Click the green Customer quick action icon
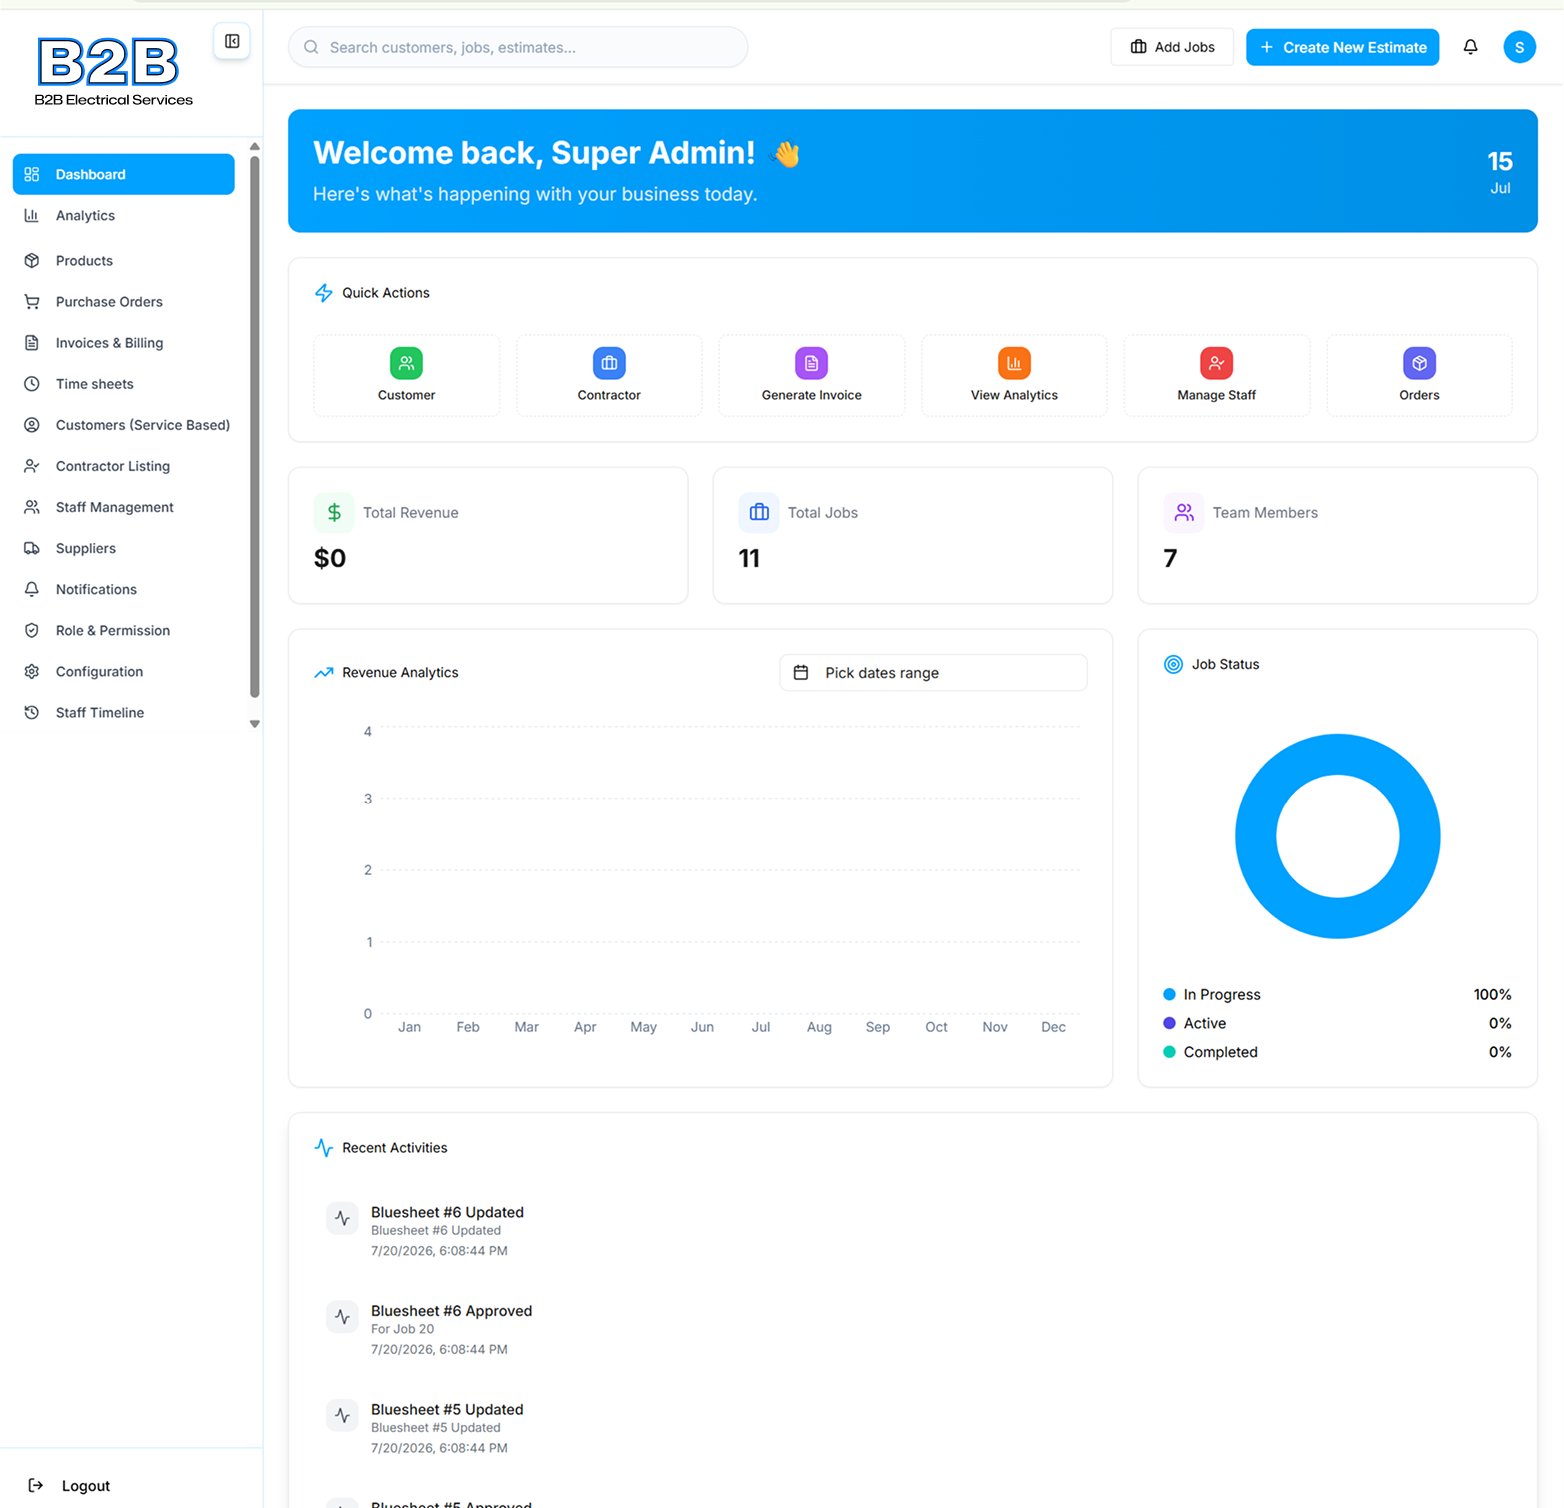The width and height of the screenshot is (1564, 1508). [406, 363]
